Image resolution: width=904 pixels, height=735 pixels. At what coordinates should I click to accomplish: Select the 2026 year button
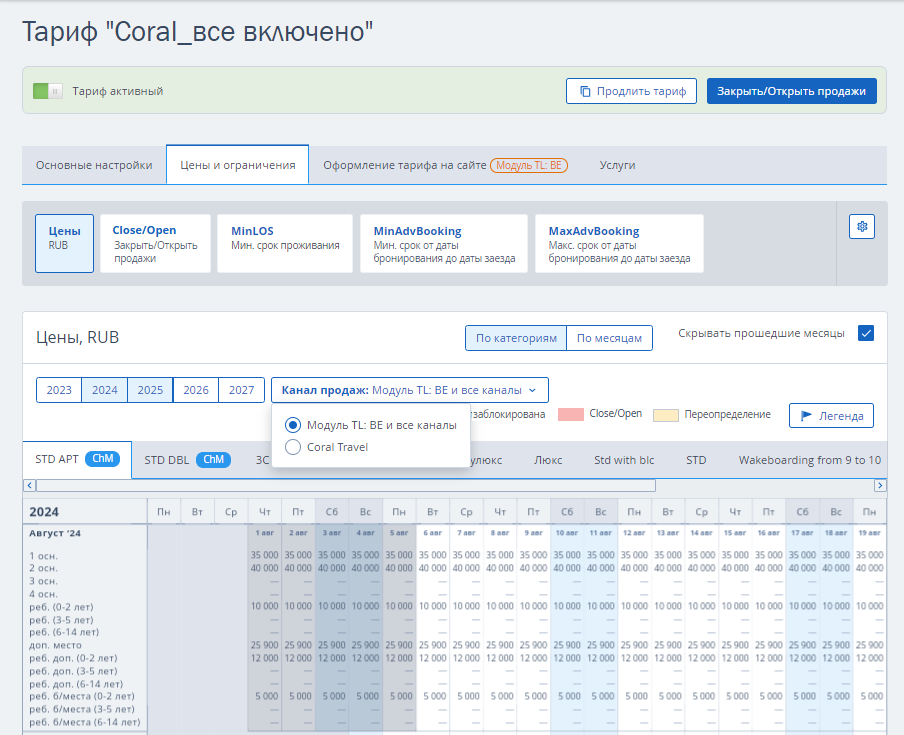(x=196, y=390)
